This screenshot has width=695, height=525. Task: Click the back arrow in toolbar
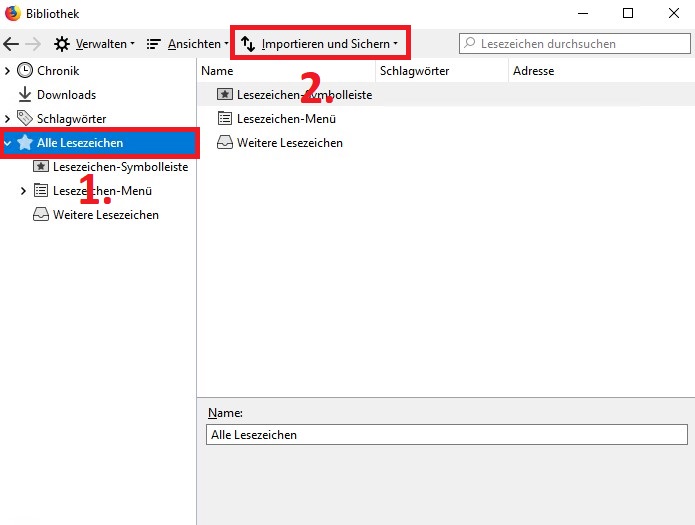(12, 44)
